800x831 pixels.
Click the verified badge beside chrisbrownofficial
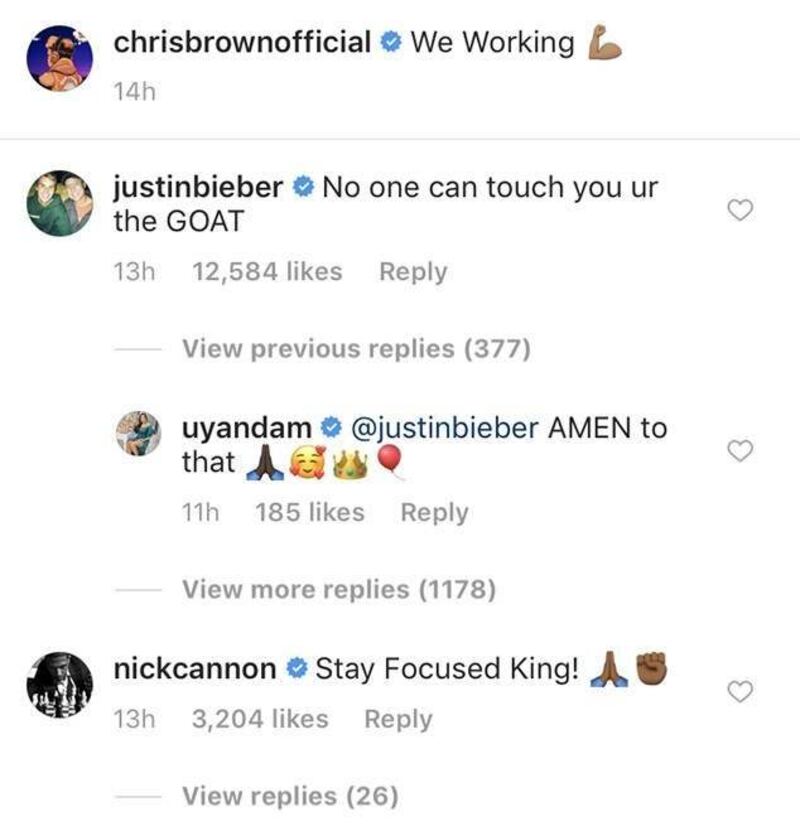click(391, 42)
